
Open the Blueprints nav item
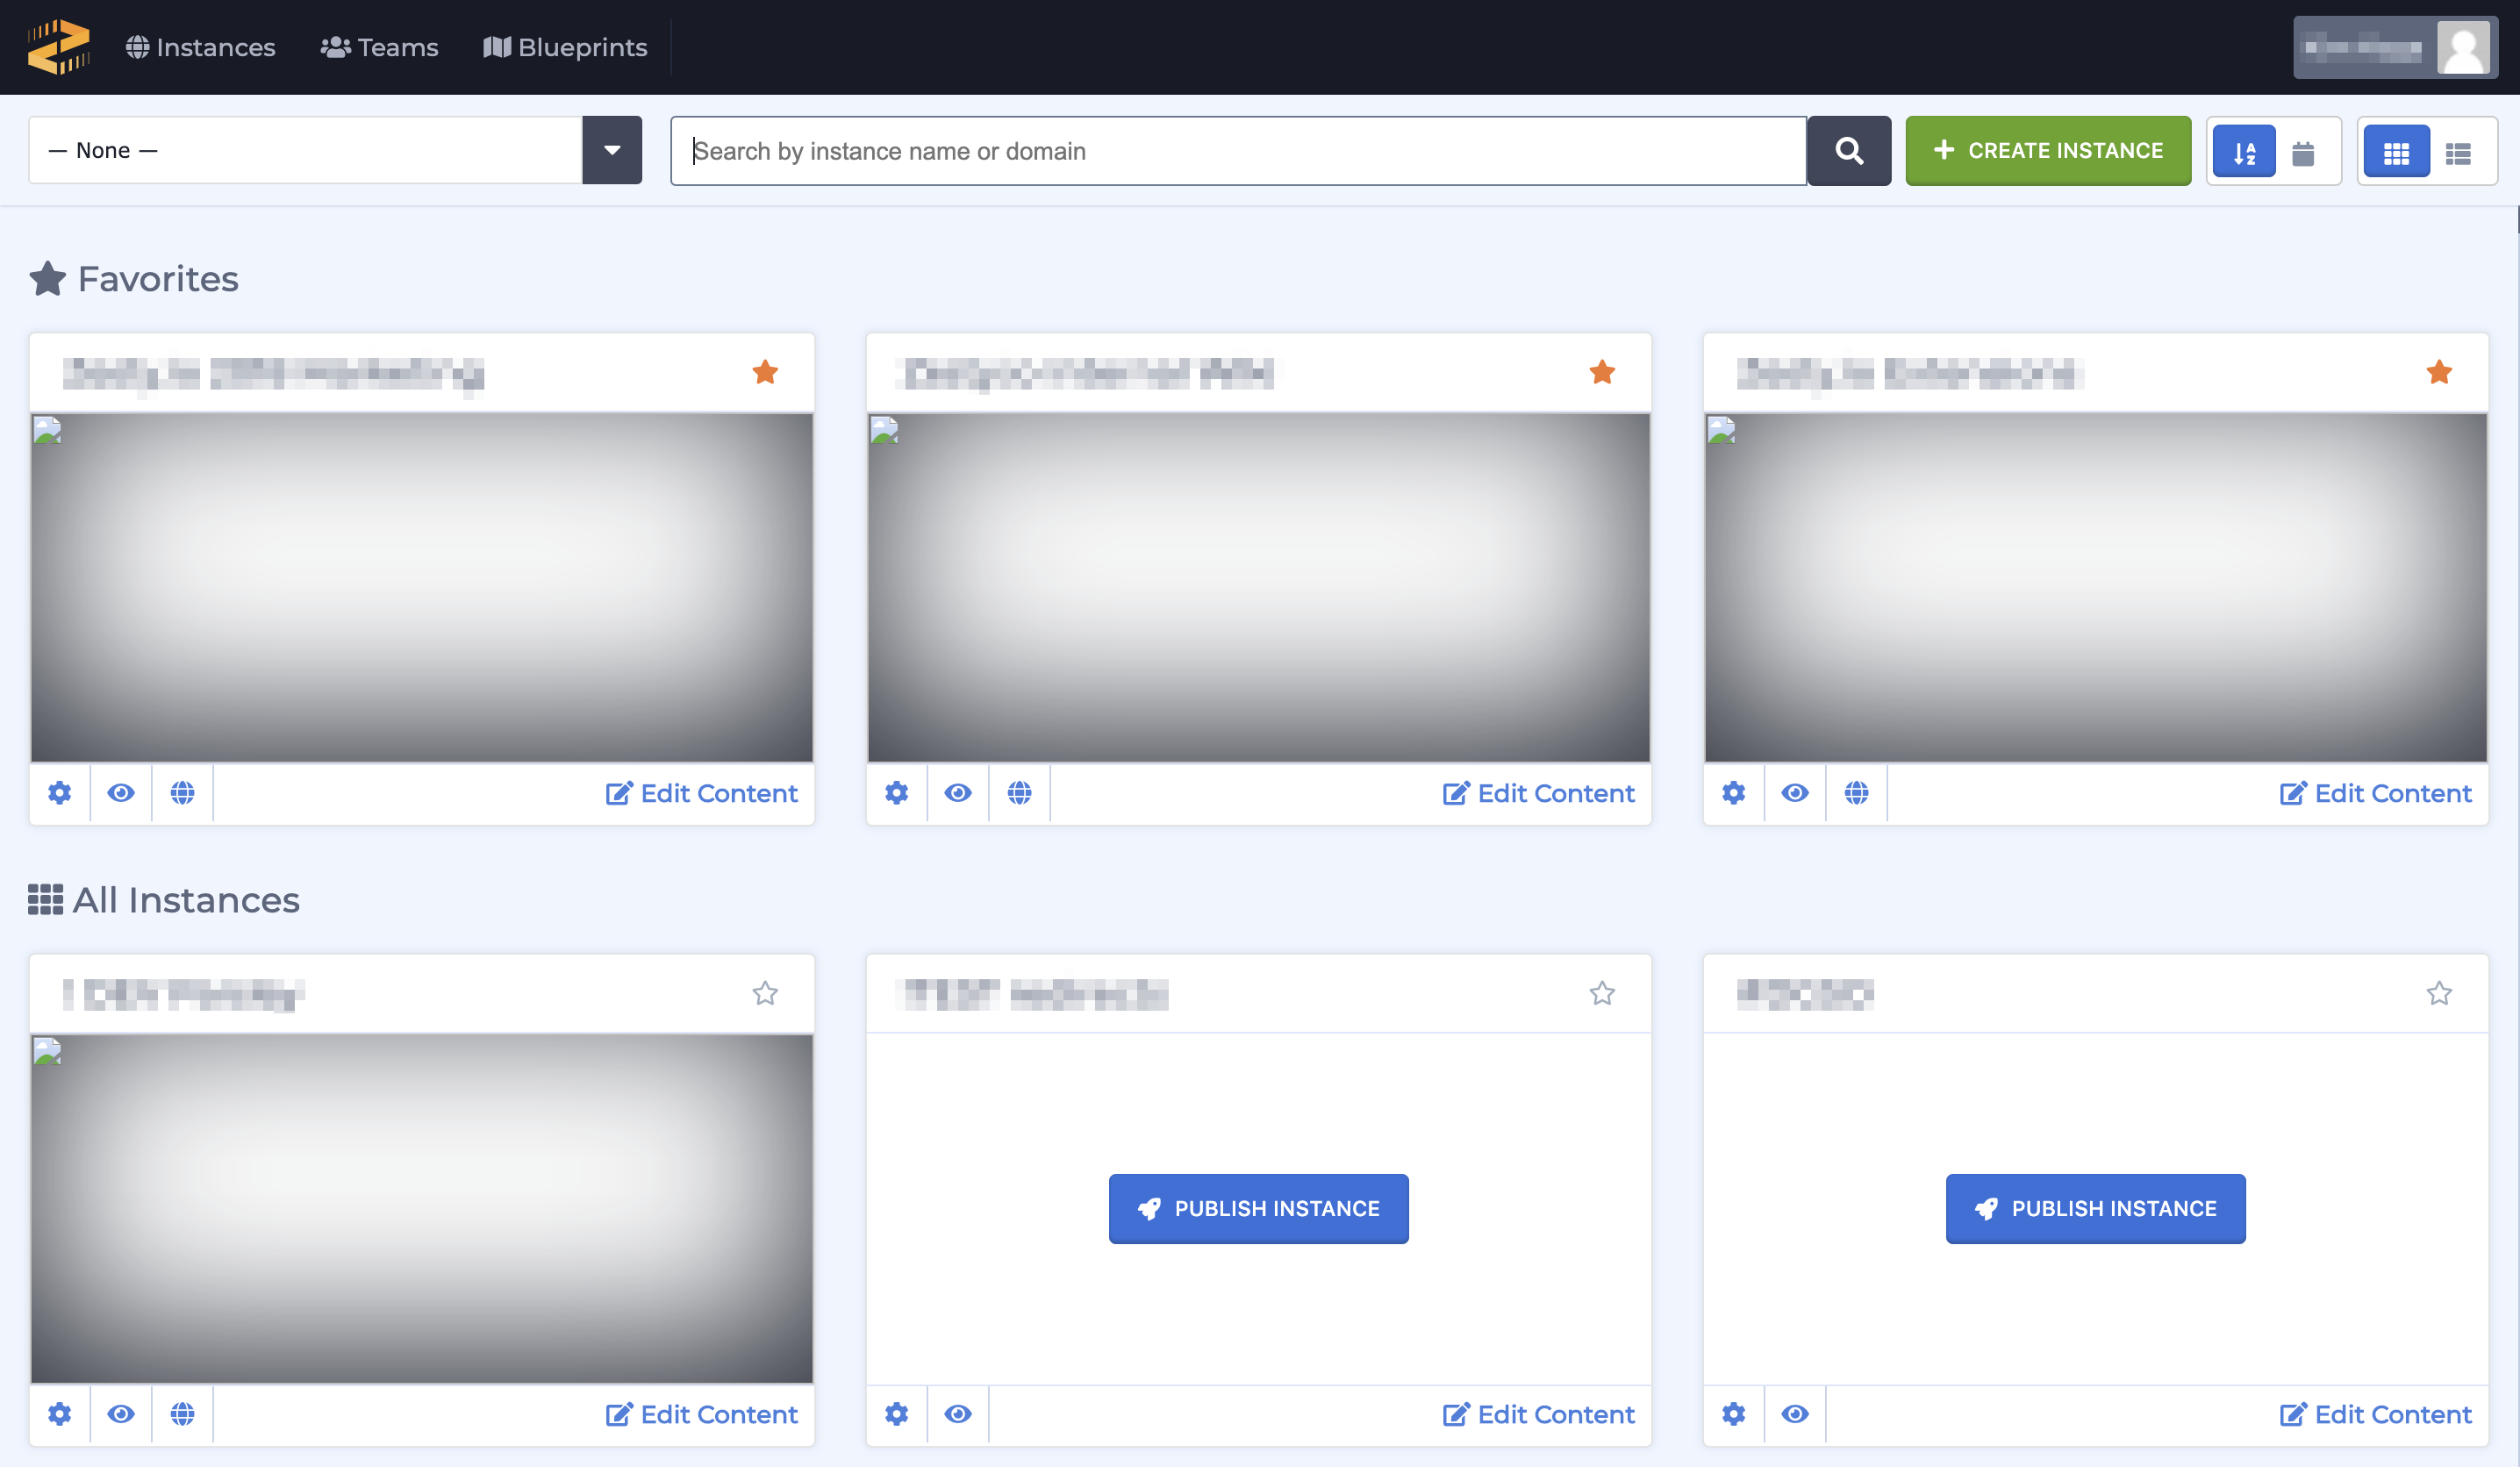[565, 47]
